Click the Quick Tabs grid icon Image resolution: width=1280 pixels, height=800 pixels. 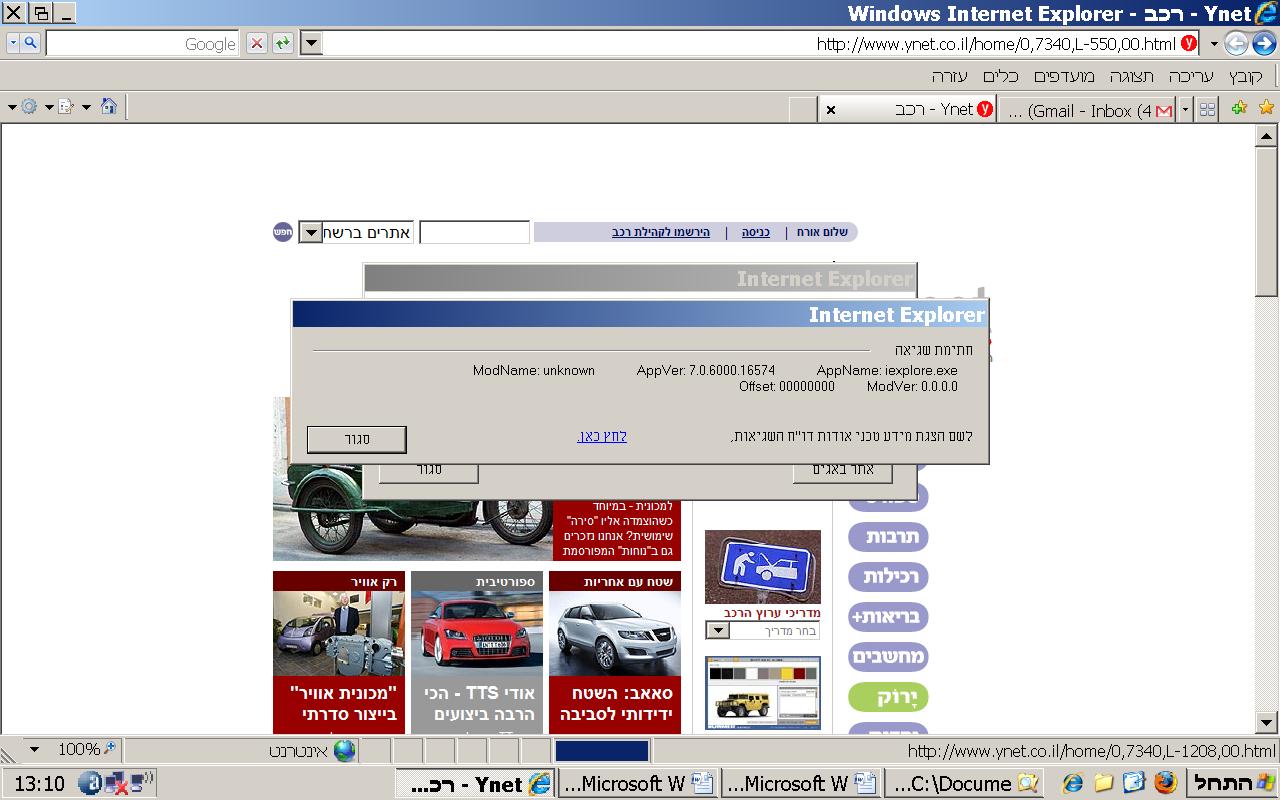coord(1207,109)
